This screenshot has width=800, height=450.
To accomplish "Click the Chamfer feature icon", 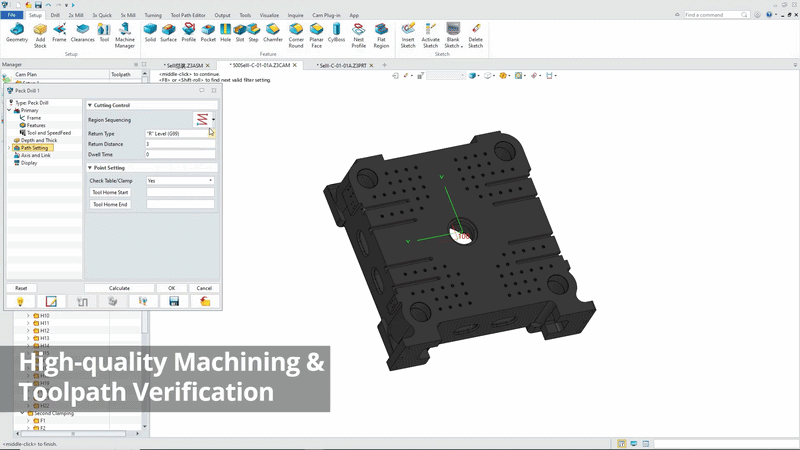I will click(x=273, y=34).
